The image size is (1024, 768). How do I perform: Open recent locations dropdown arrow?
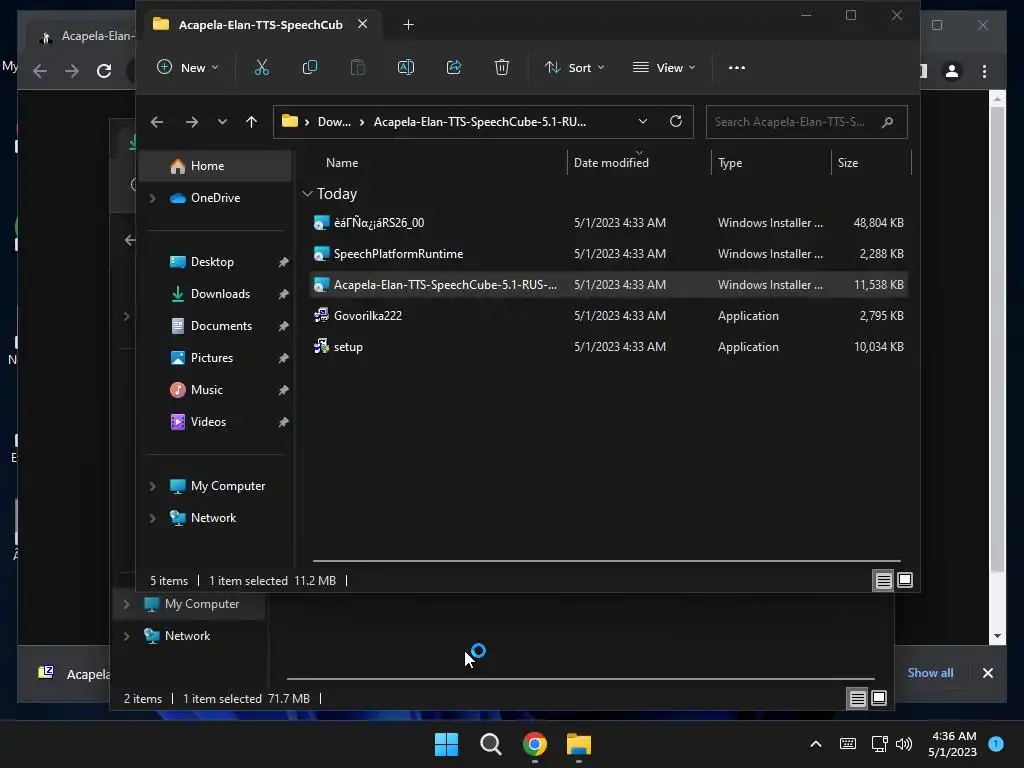tap(222, 122)
